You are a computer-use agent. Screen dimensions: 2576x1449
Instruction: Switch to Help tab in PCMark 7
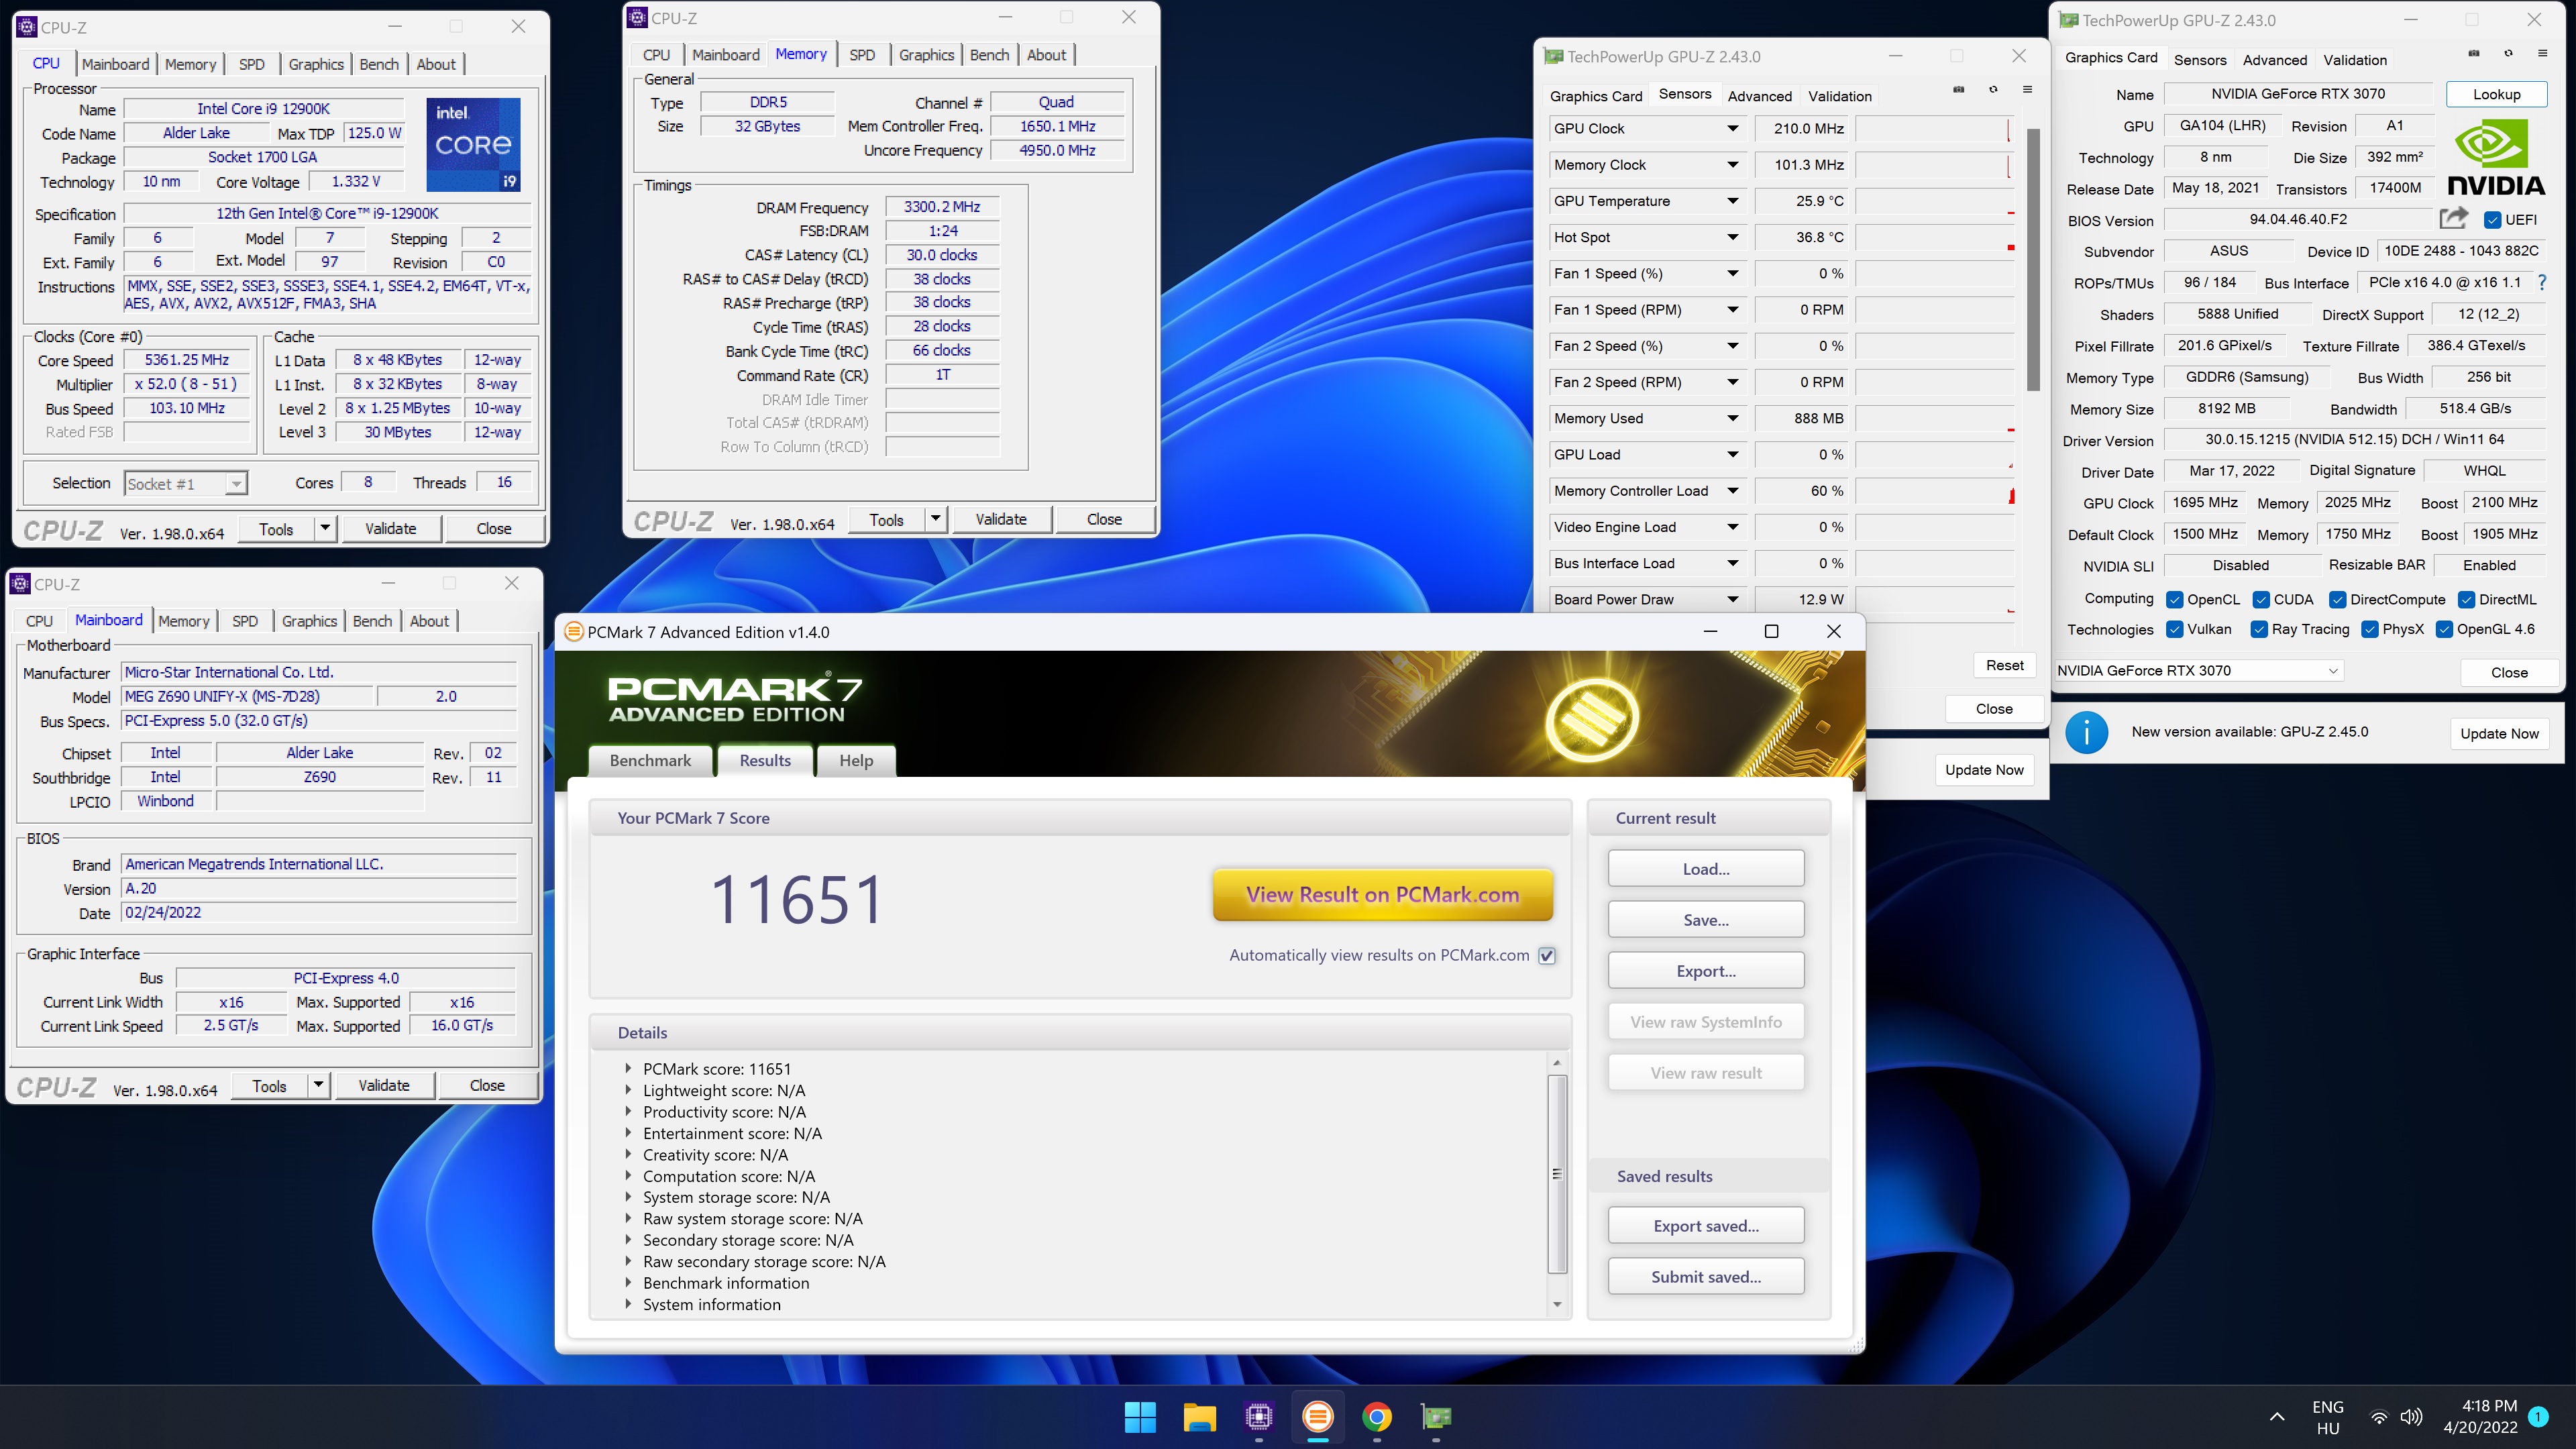[x=856, y=760]
